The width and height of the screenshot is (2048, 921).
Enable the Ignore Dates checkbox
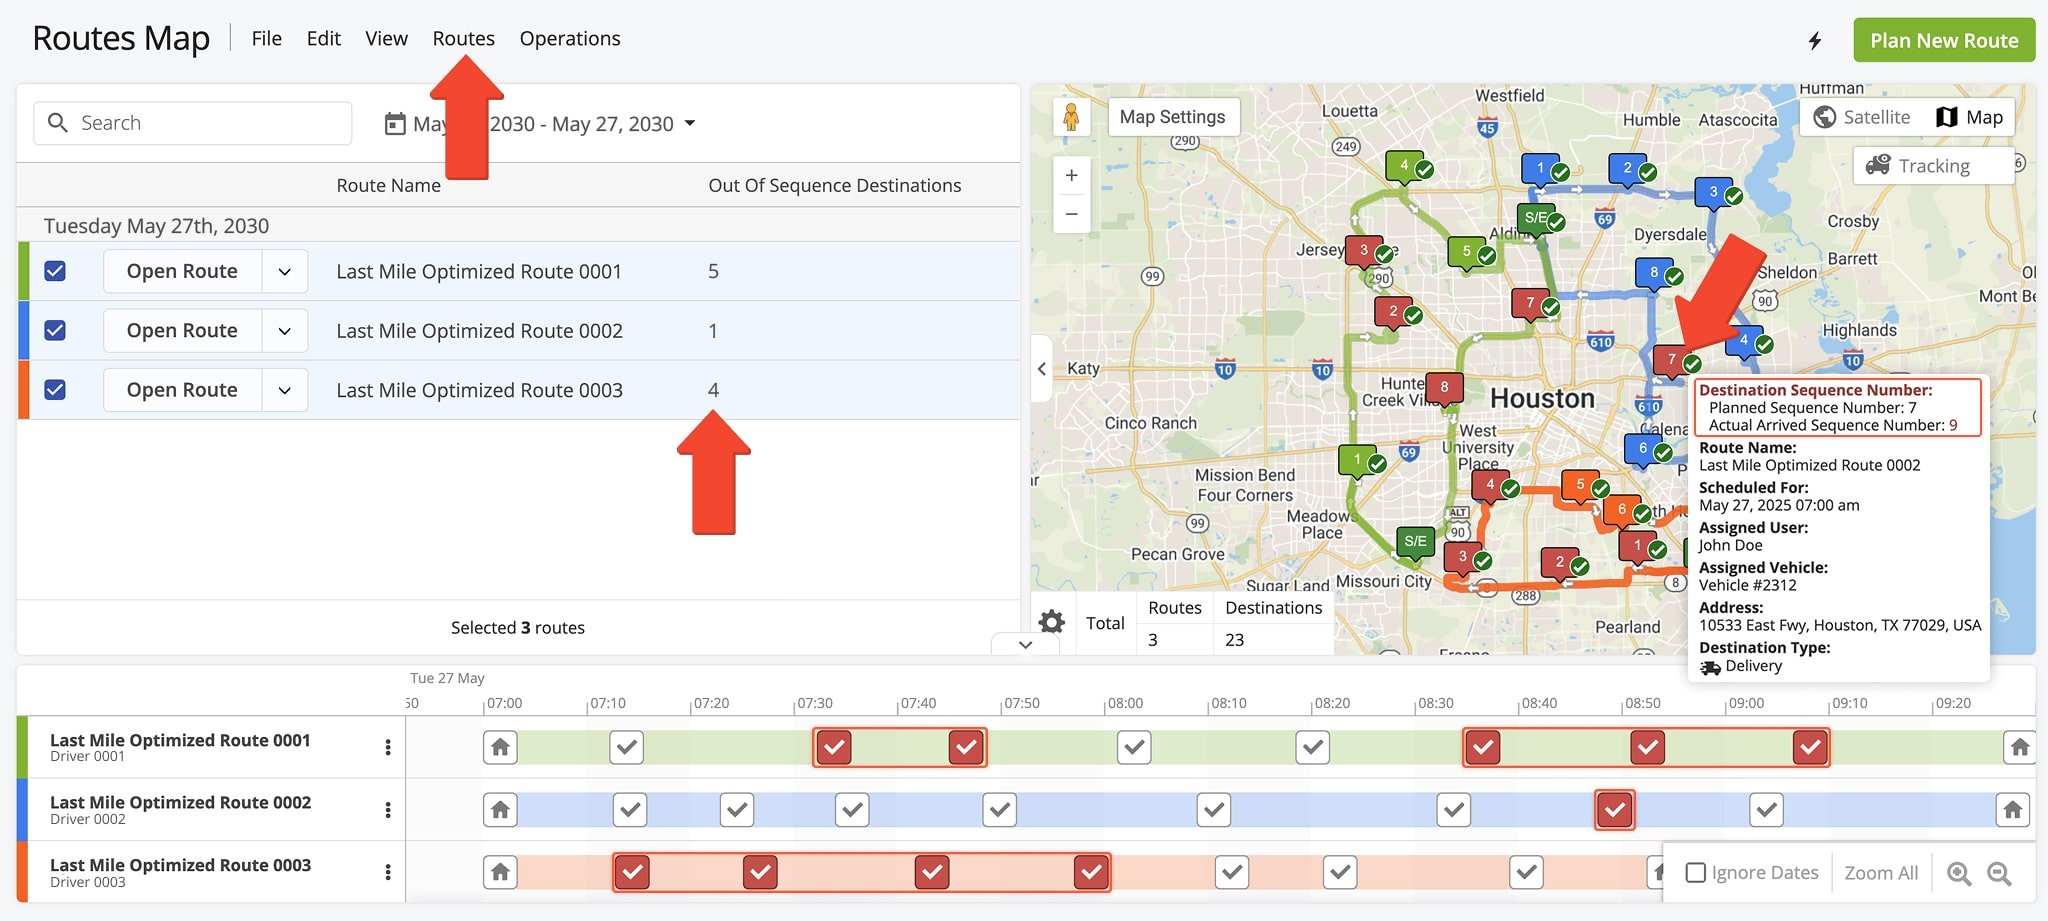pyautogui.click(x=1695, y=872)
